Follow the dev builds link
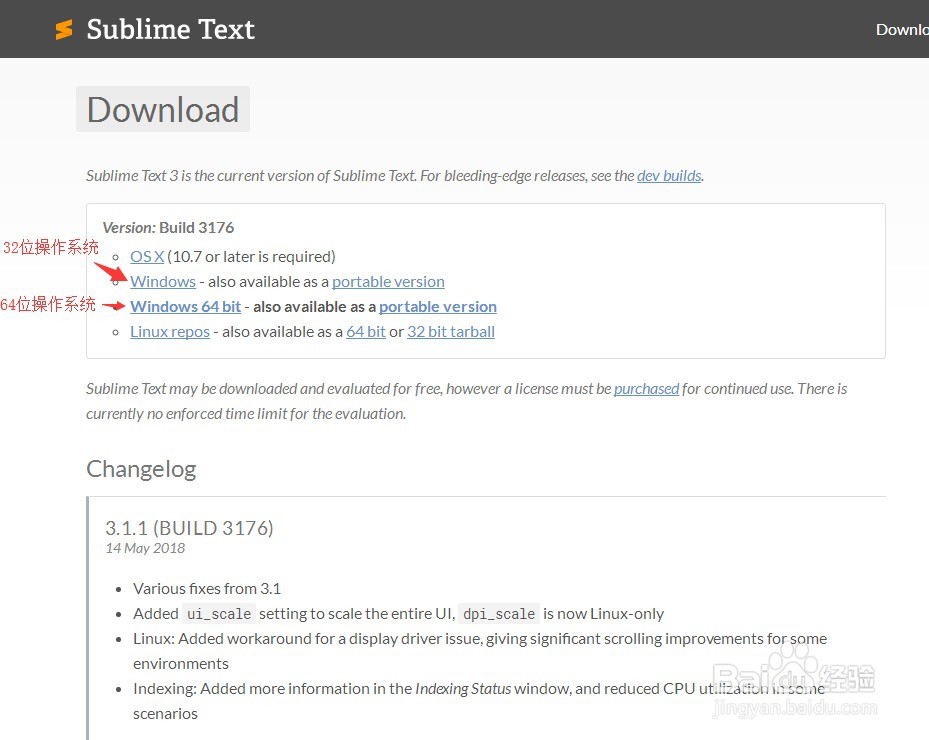929x740 pixels. (x=669, y=176)
